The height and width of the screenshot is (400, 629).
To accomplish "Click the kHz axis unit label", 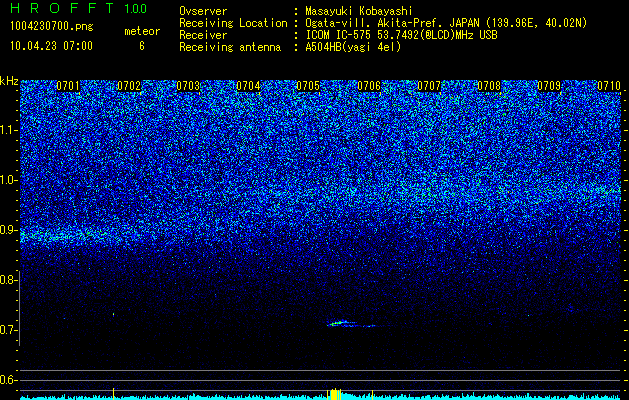I will [9, 81].
